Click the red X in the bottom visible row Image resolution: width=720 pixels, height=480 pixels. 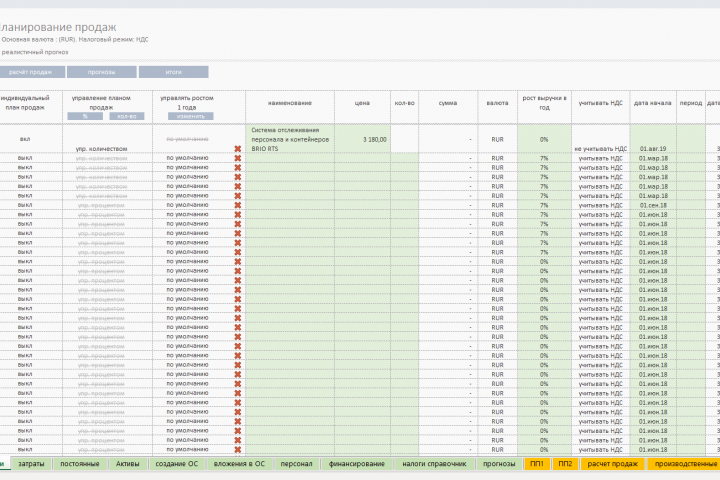coord(237,450)
